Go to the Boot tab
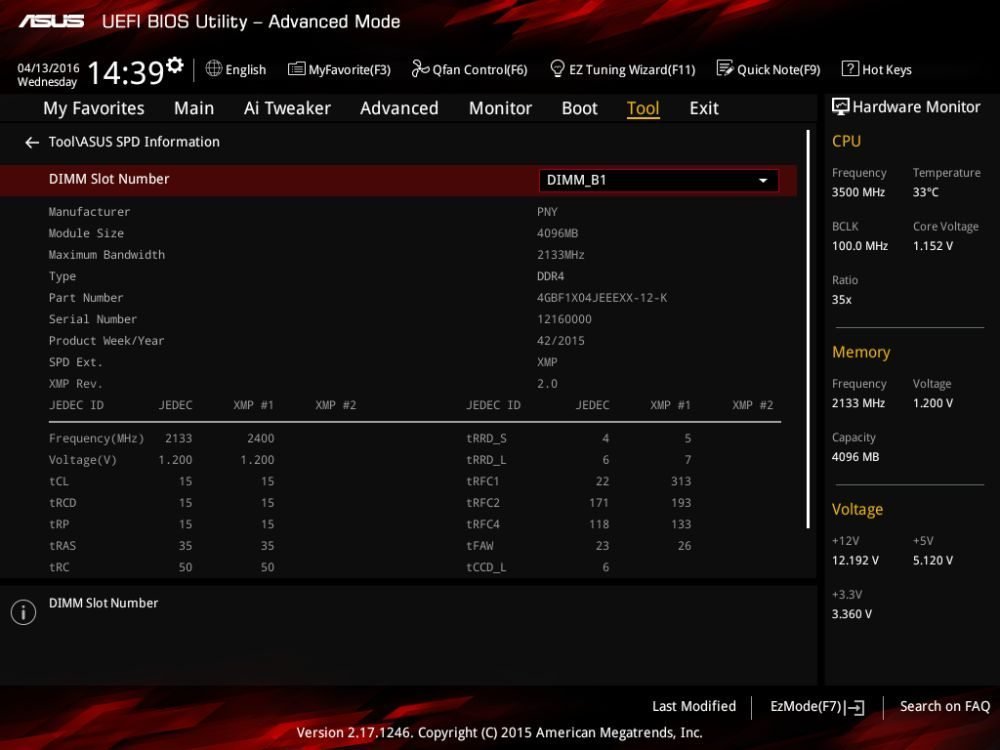The image size is (1000, 750). [x=579, y=108]
